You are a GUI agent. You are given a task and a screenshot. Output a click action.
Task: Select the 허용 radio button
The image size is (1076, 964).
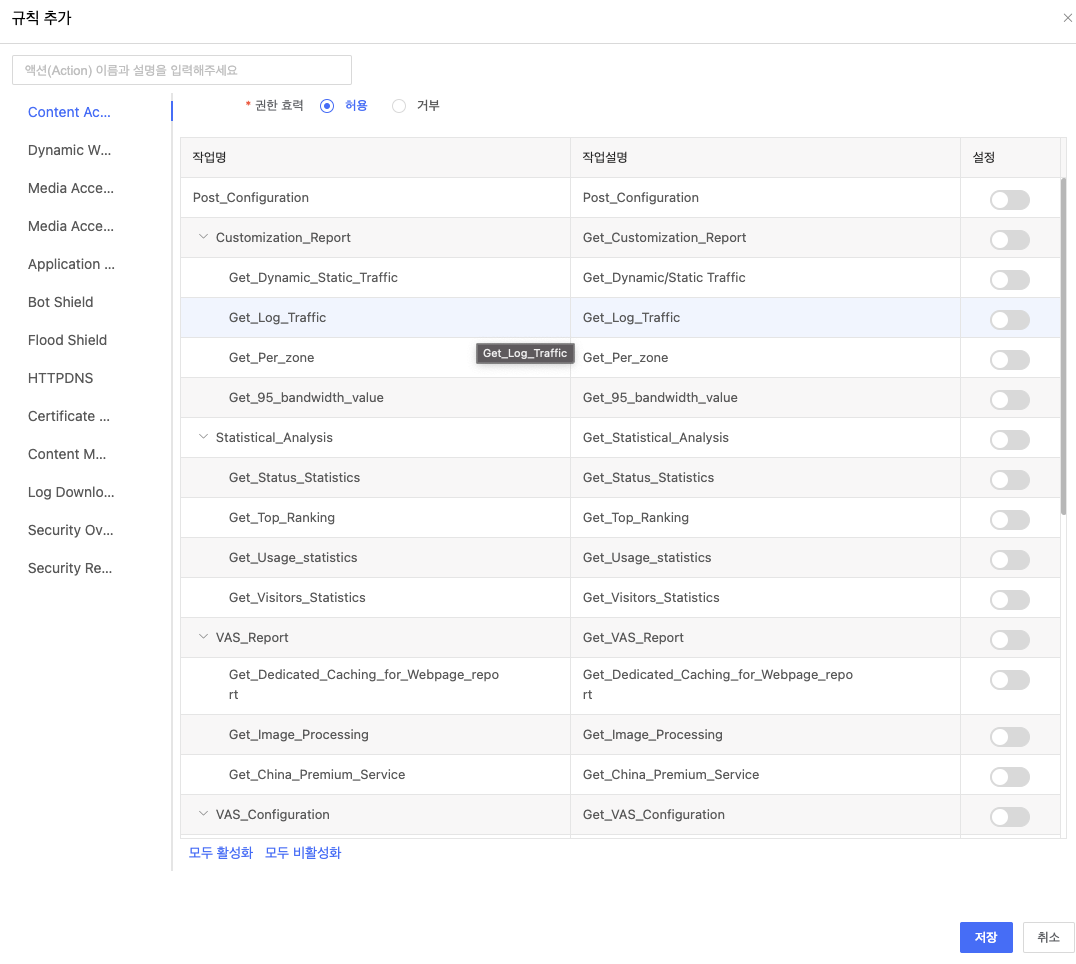tap(327, 106)
